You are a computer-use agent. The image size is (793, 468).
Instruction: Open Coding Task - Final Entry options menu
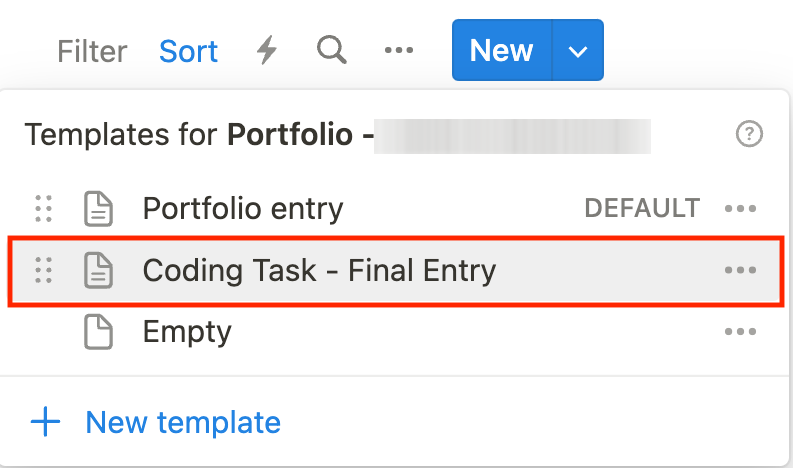click(740, 270)
